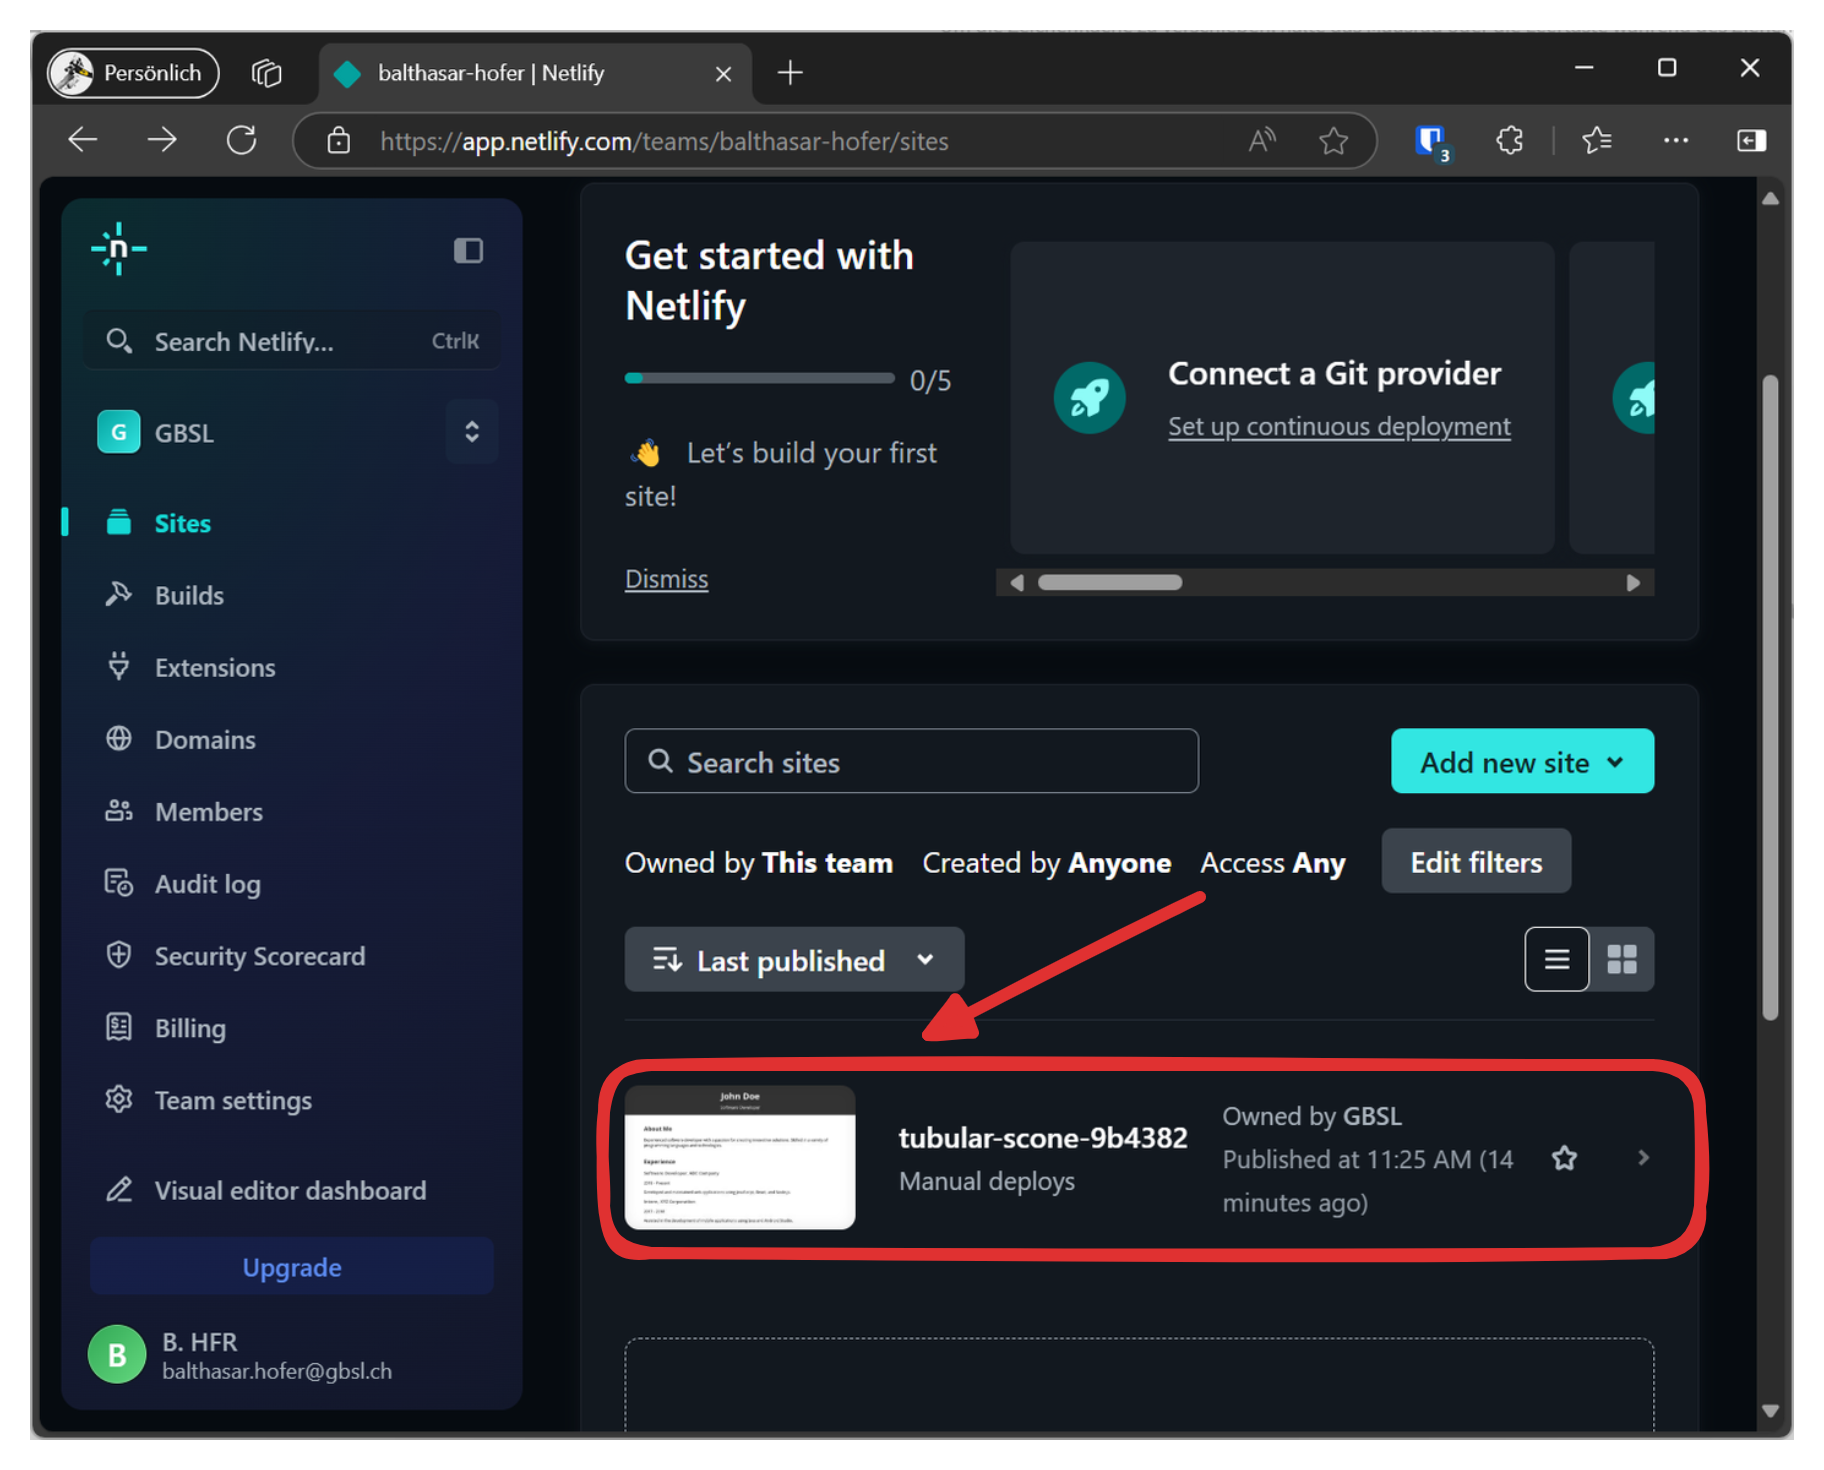Click the Upgrade button
This screenshot has height=1470, width=1824.
pyautogui.click(x=292, y=1267)
